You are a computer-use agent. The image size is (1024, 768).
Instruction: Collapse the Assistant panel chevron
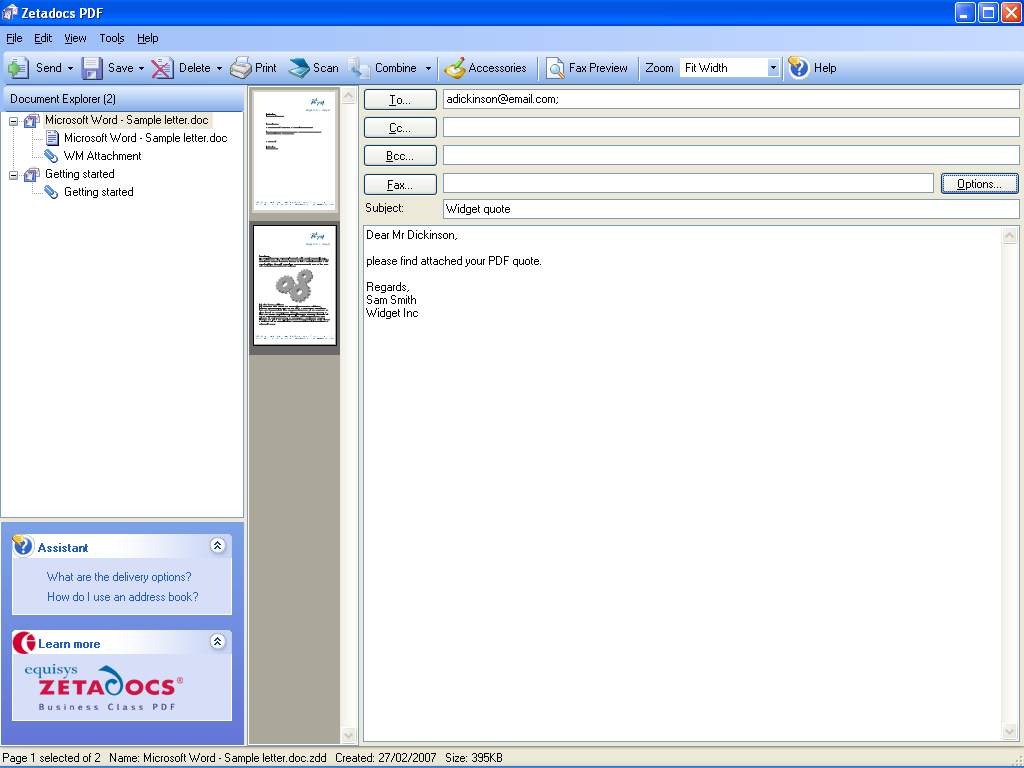(x=217, y=545)
